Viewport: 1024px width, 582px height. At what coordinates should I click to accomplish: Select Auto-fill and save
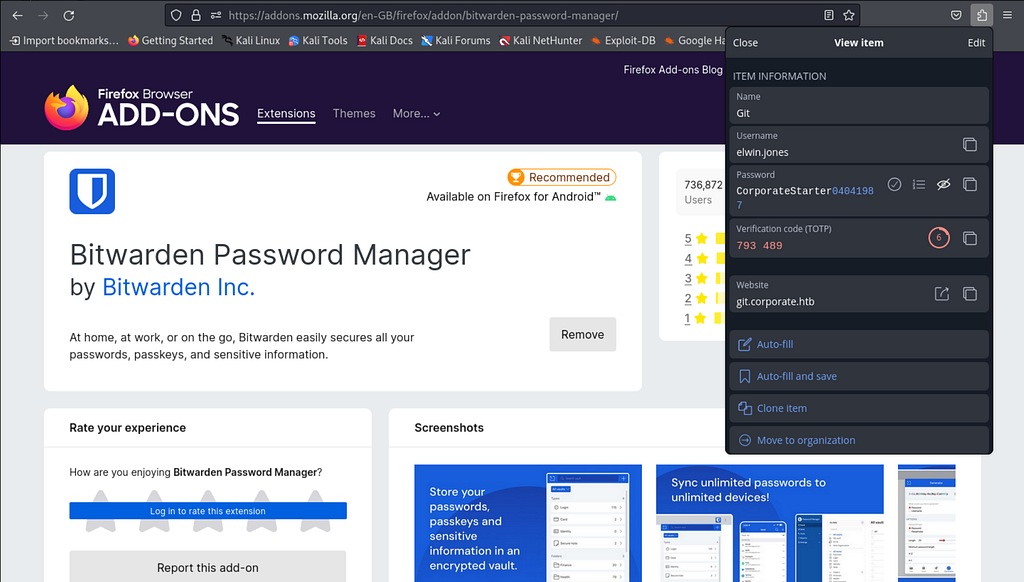coord(859,376)
